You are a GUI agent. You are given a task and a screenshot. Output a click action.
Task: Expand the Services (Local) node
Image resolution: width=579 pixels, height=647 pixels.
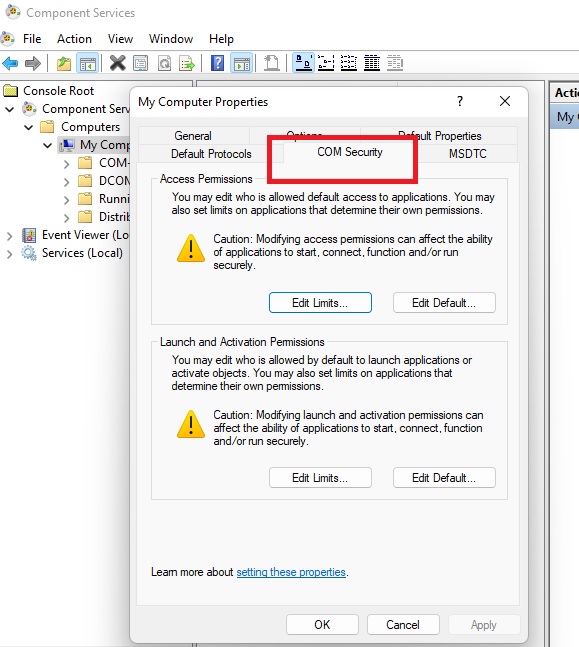[x=9, y=254]
